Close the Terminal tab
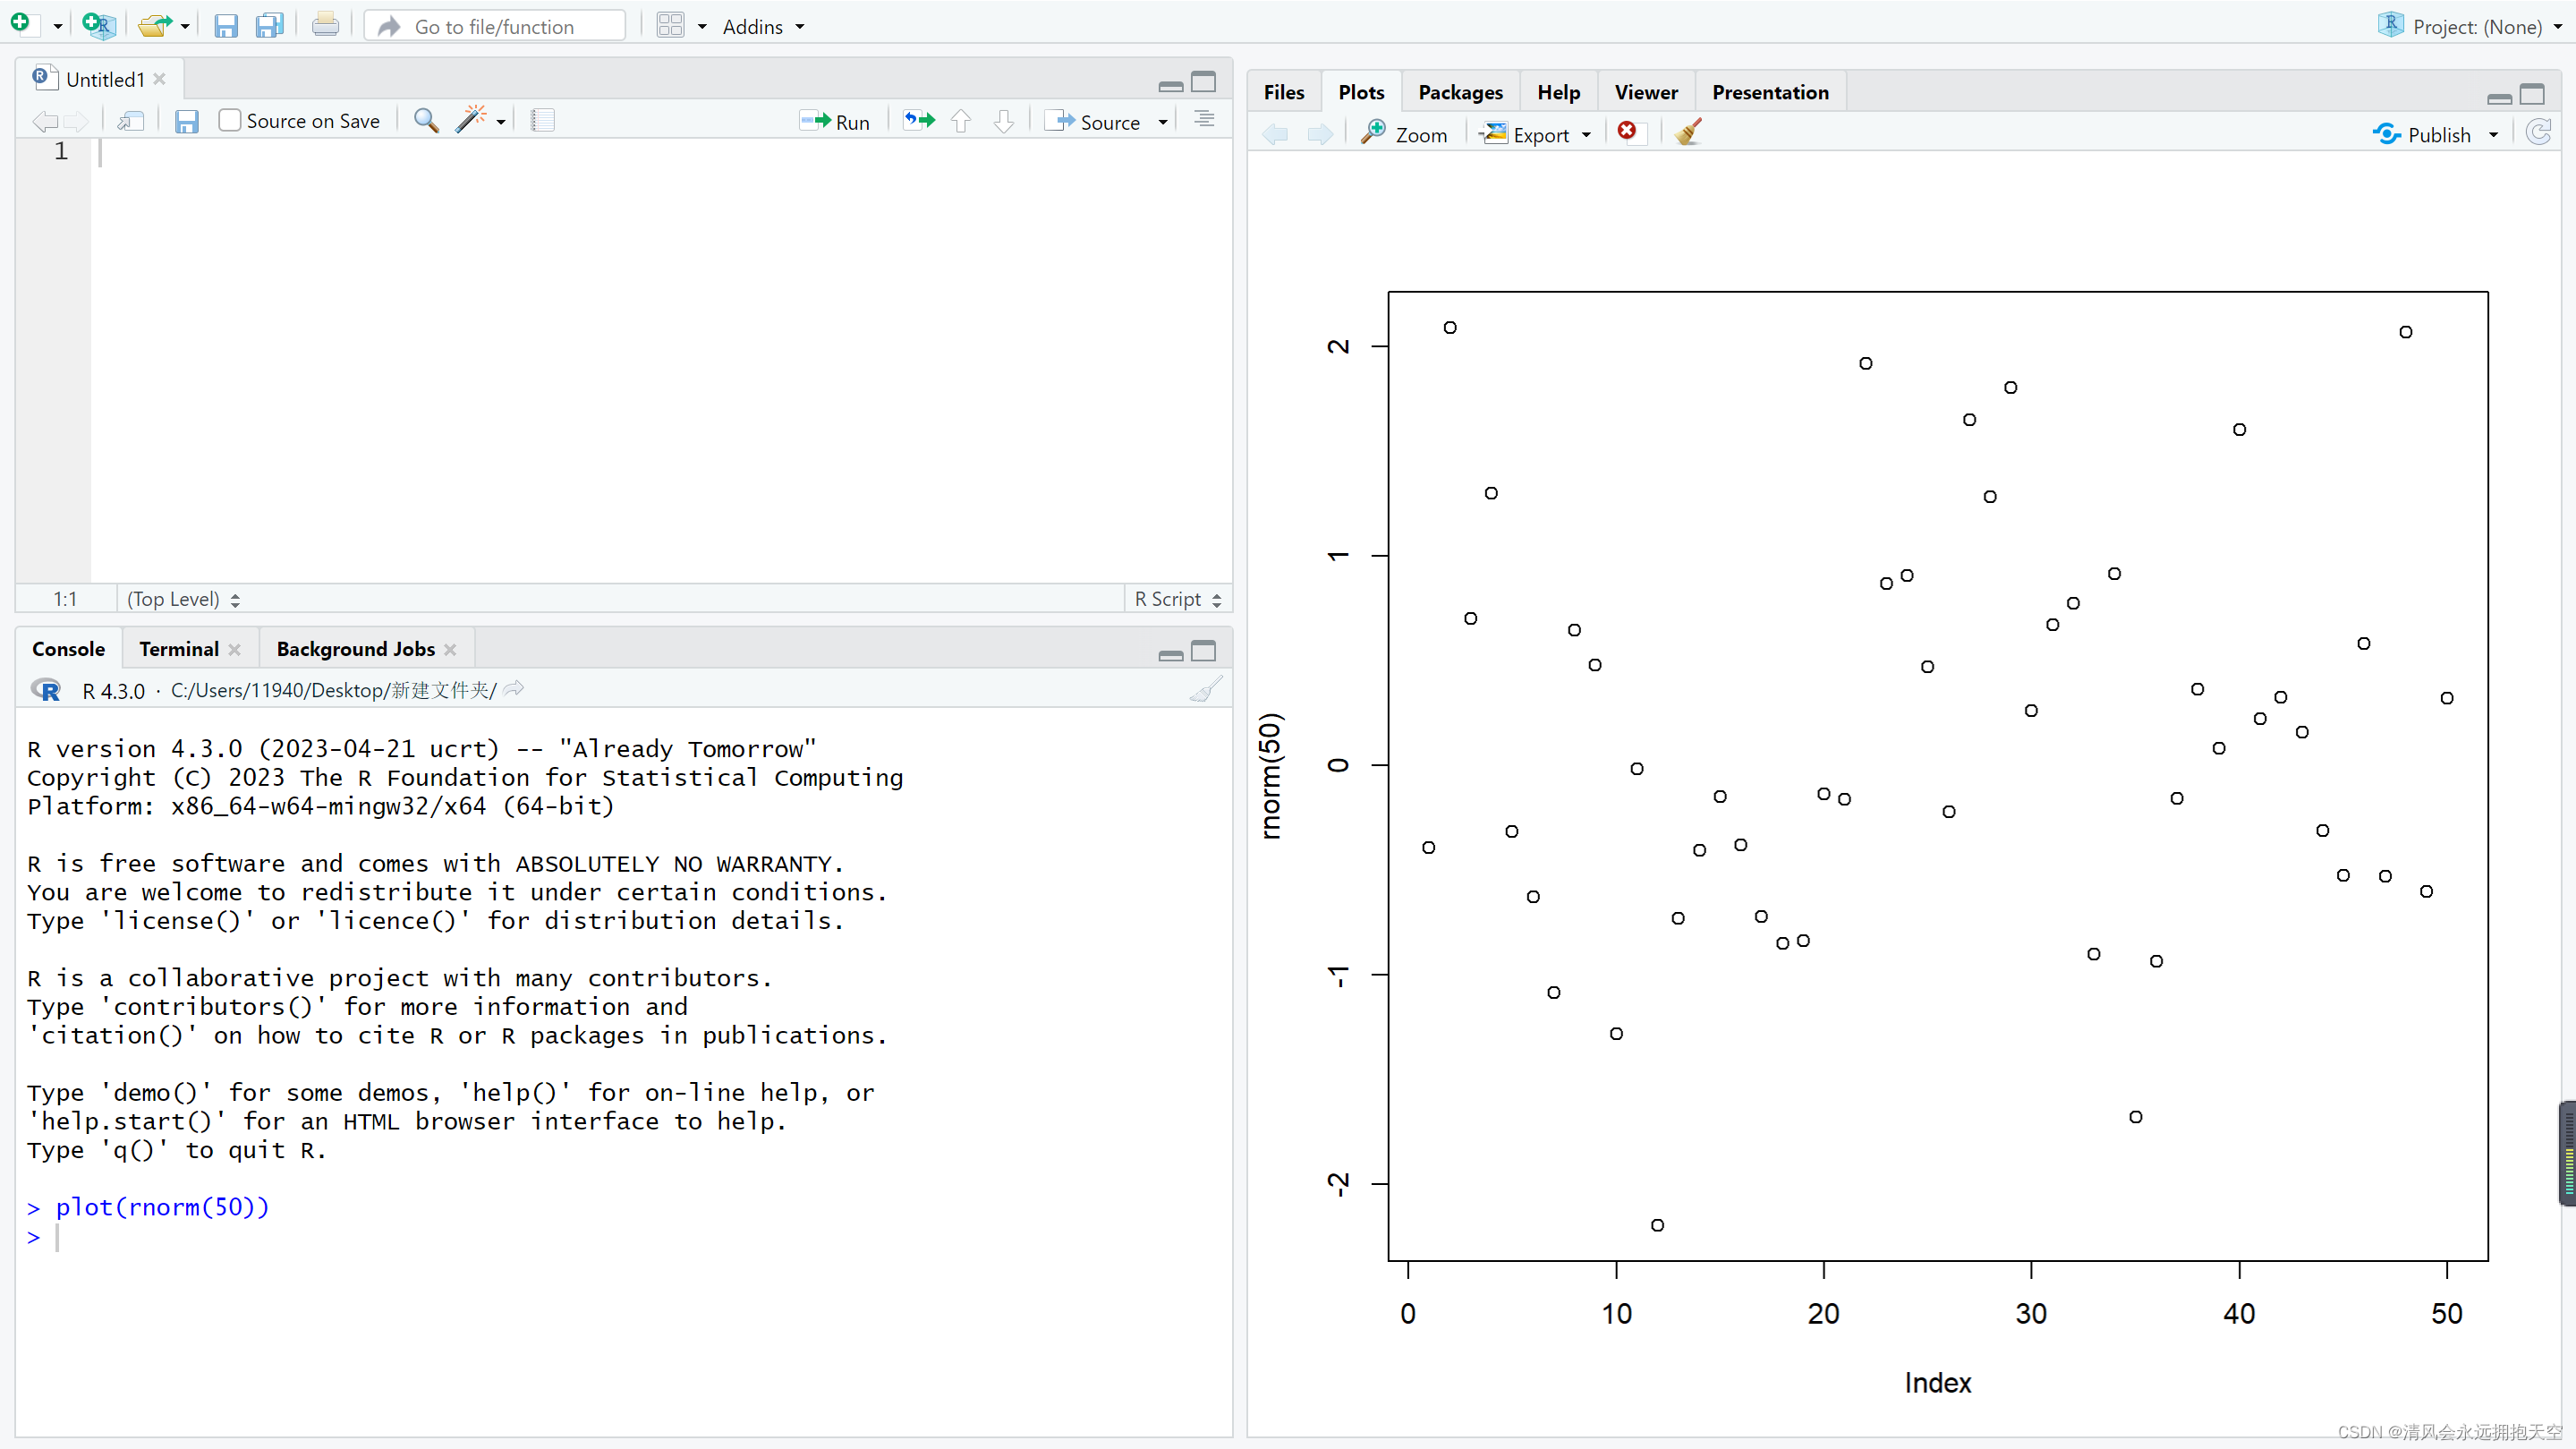 234,649
